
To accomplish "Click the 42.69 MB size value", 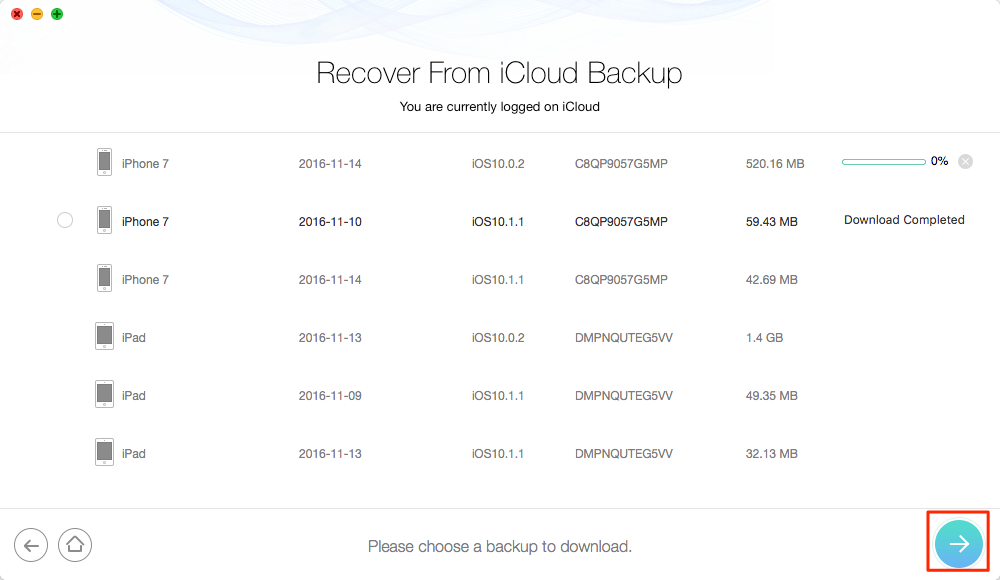I will coord(772,280).
